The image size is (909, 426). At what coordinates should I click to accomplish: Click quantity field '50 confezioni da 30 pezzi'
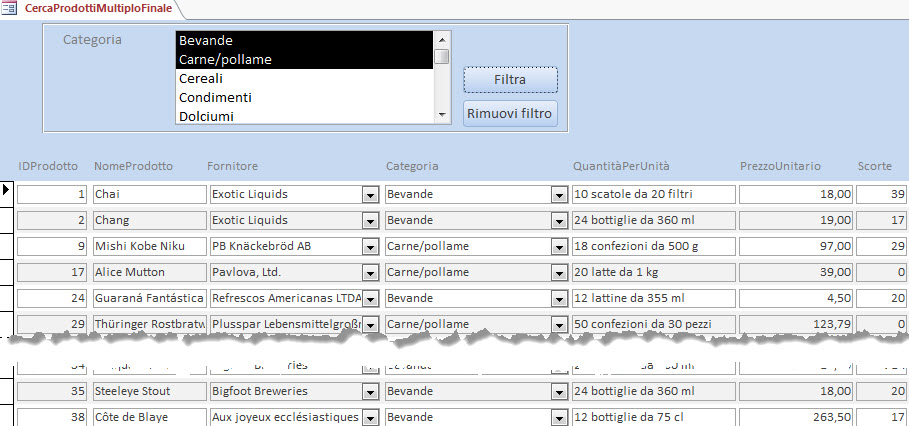[653, 324]
